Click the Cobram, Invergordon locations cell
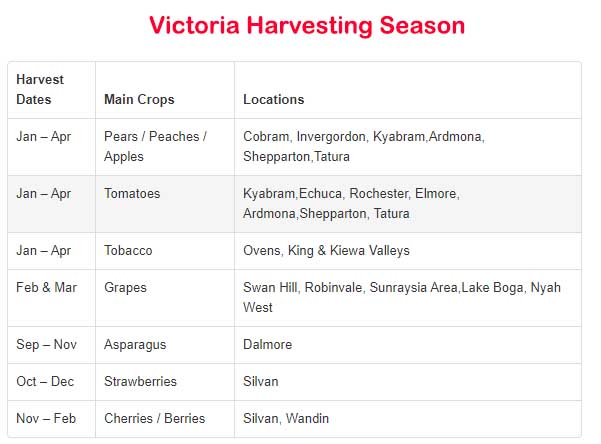Image resolution: width=601 pixels, height=444 pixels. click(408, 147)
